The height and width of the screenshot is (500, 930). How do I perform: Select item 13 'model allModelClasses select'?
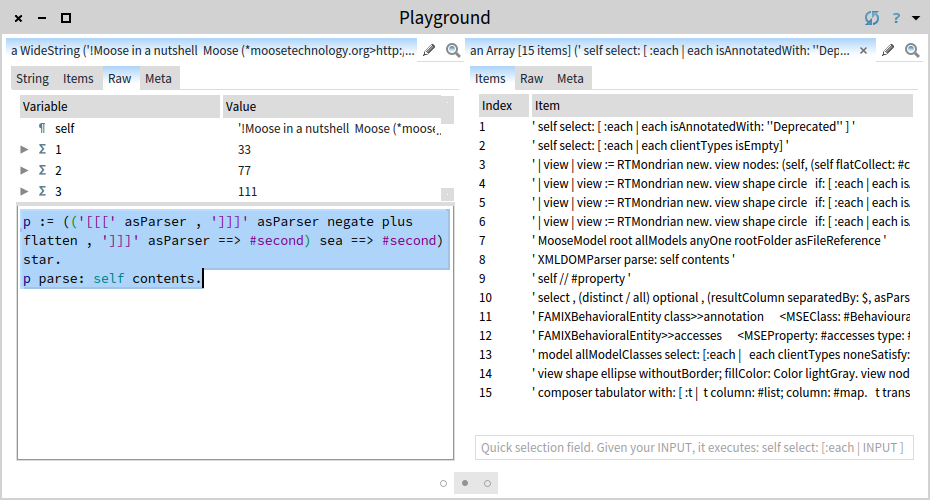click(695, 354)
